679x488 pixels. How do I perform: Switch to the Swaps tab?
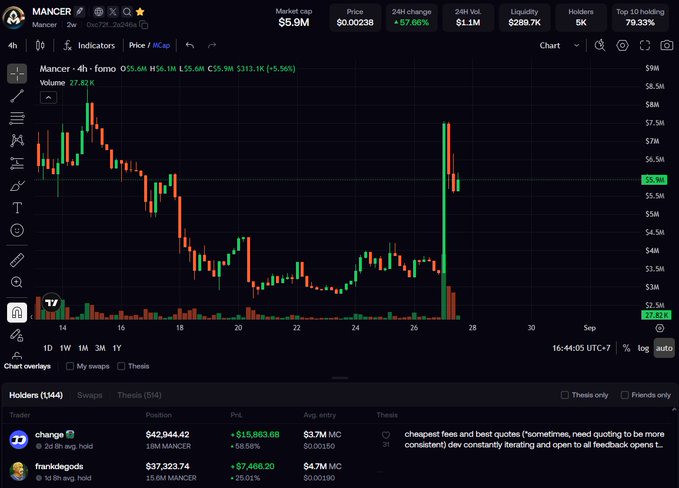point(90,395)
